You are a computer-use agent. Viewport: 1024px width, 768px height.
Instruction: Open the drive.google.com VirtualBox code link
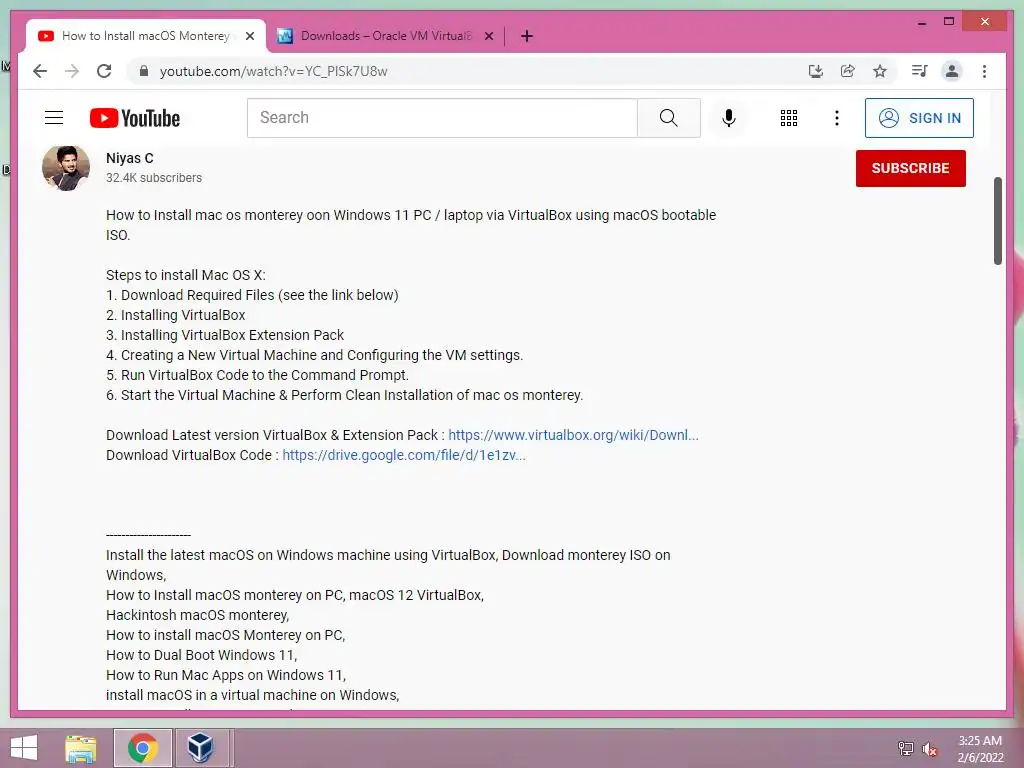pyautogui.click(x=404, y=455)
